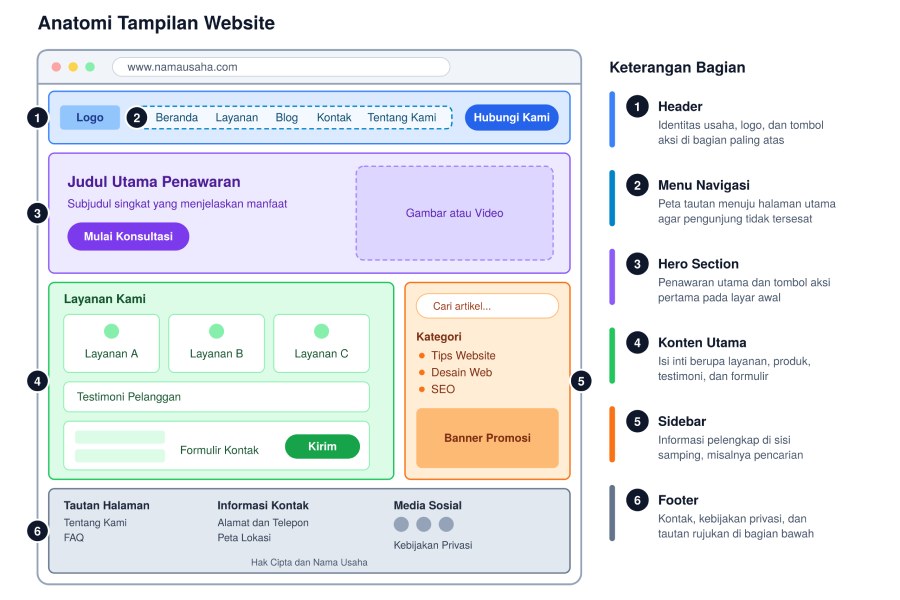Screen dimensions: 900x600
Task: Click the Layanan C label
Action: click(x=321, y=354)
